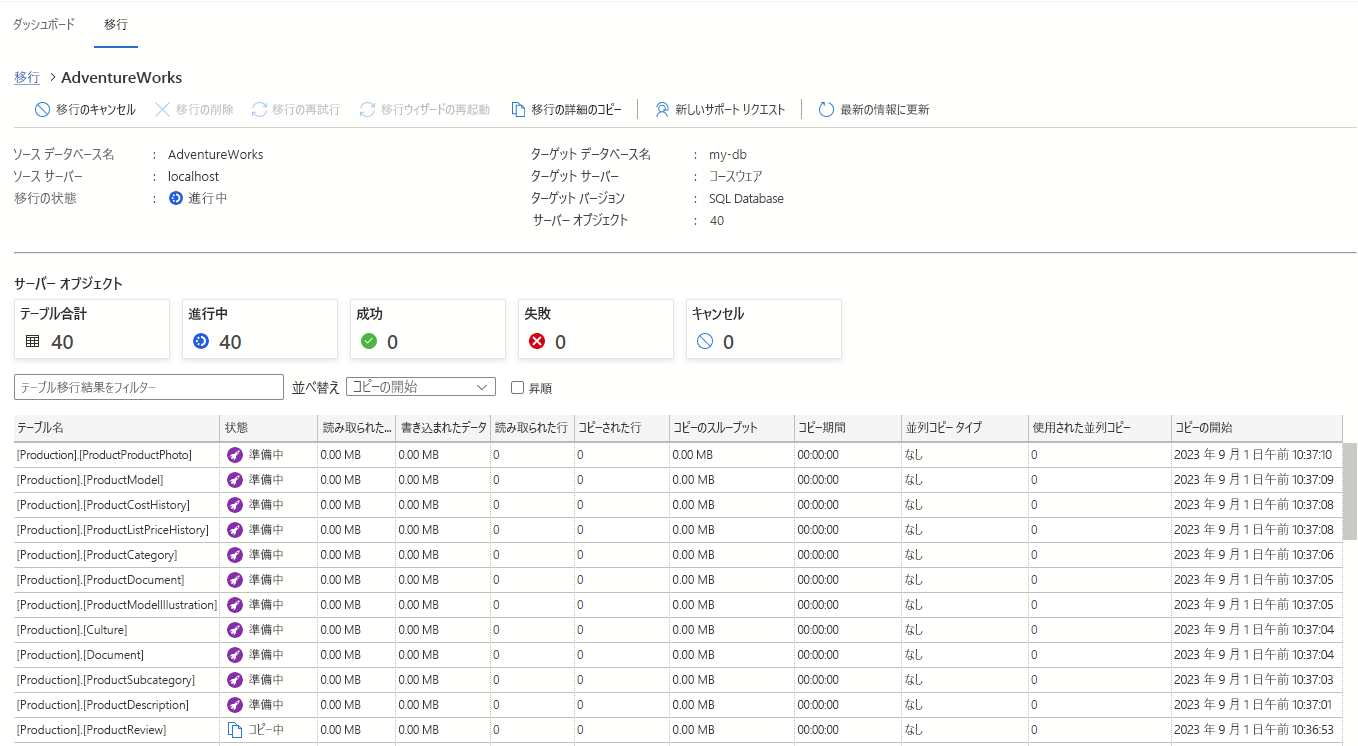
Task: Click the rocket status icon for ProductDescription row
Action: click(x=235, y=705)
